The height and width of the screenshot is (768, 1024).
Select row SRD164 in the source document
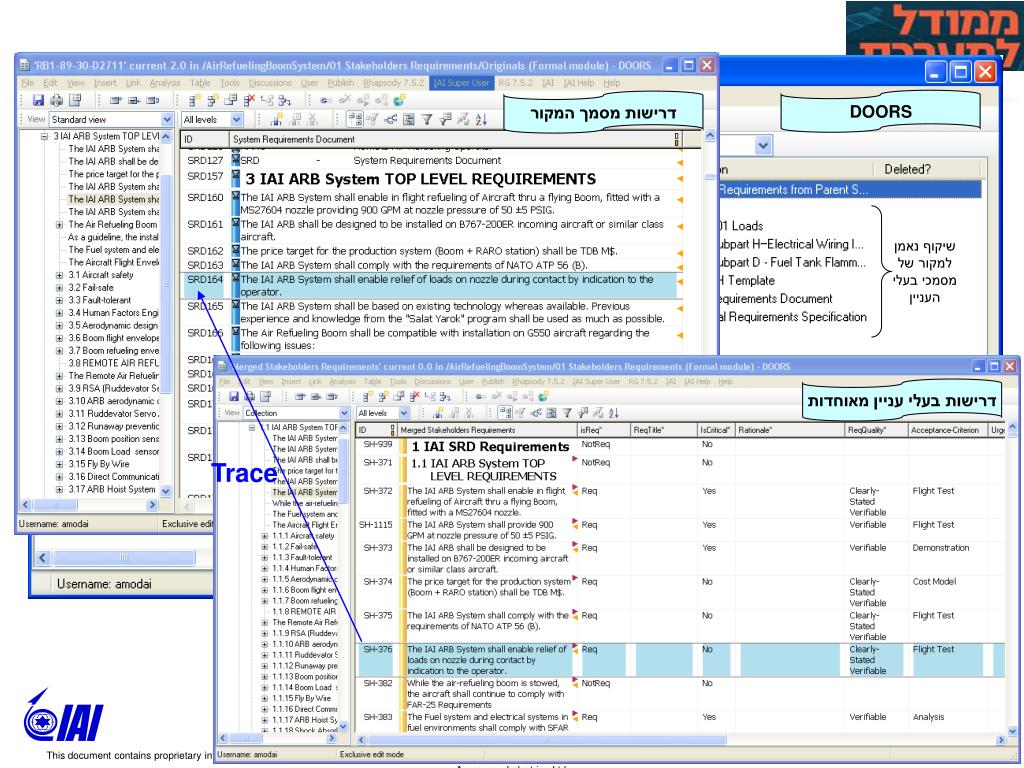[x=431, y=286]
